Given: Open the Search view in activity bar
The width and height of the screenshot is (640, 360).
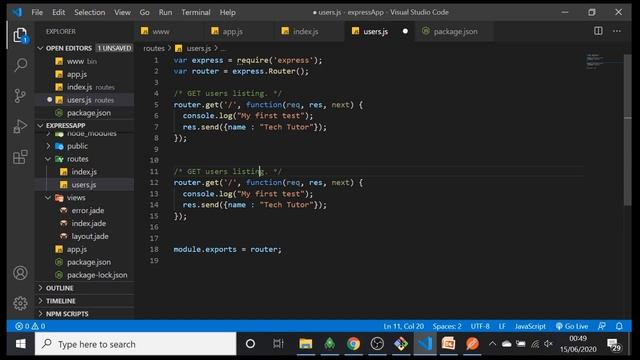Looking at the screenshot, I should coord(20,65).
